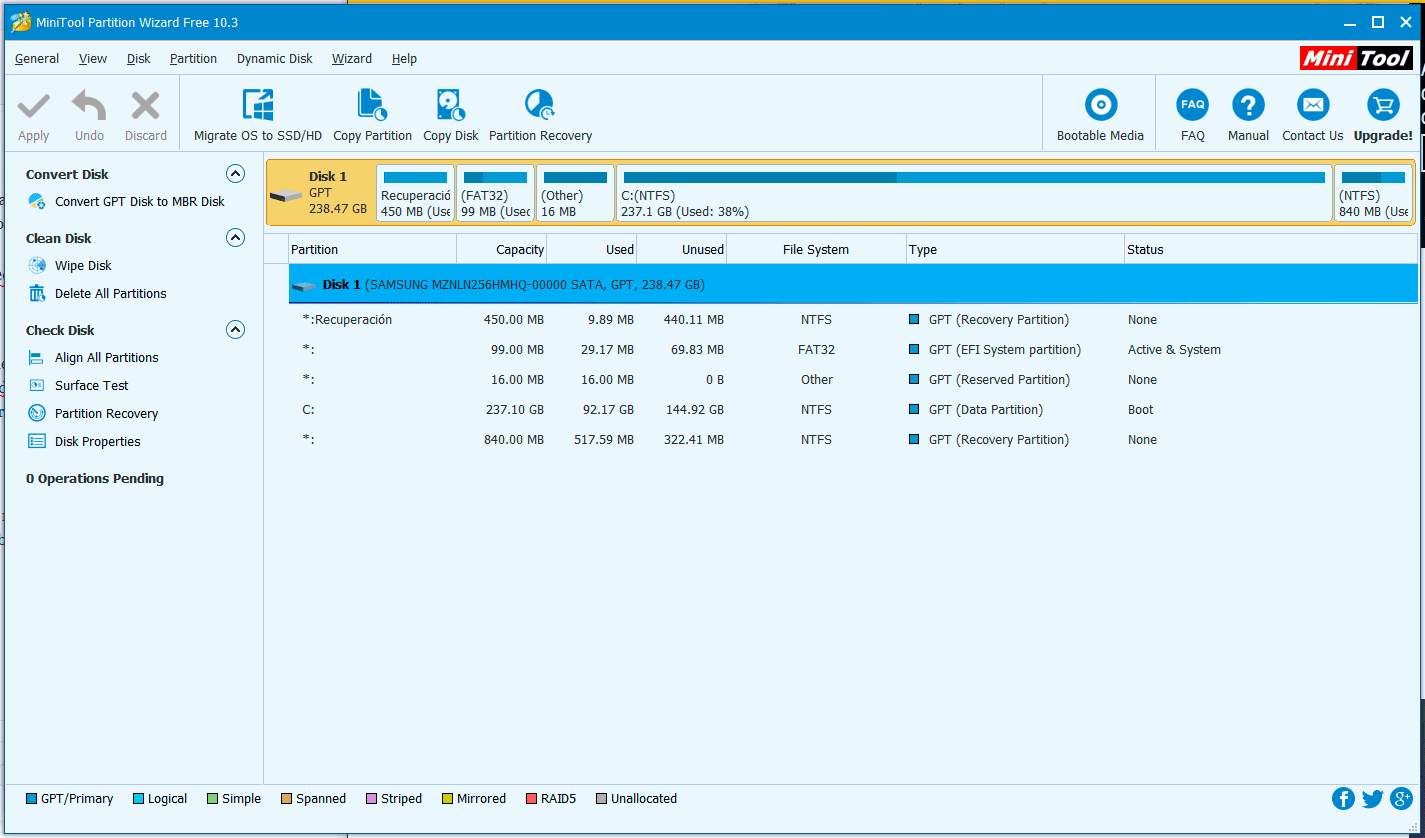The height and width of the screenshot is (838, 1425).
Task: Select the FAT32 EFI System partition row
Action: [x=853, y=350]
